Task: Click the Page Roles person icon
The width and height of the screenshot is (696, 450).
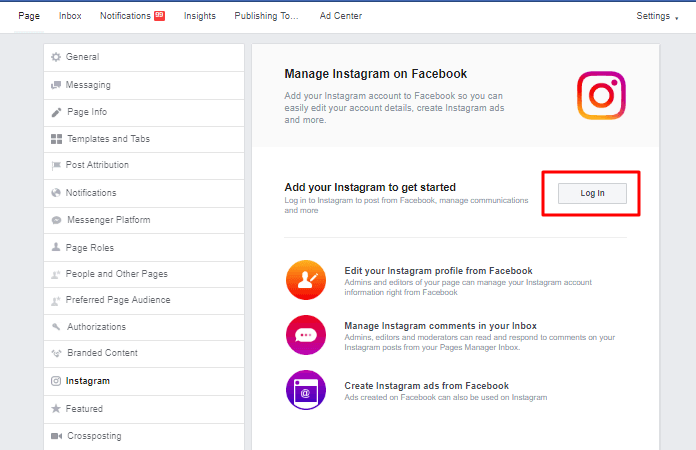Action: point(56,247)
